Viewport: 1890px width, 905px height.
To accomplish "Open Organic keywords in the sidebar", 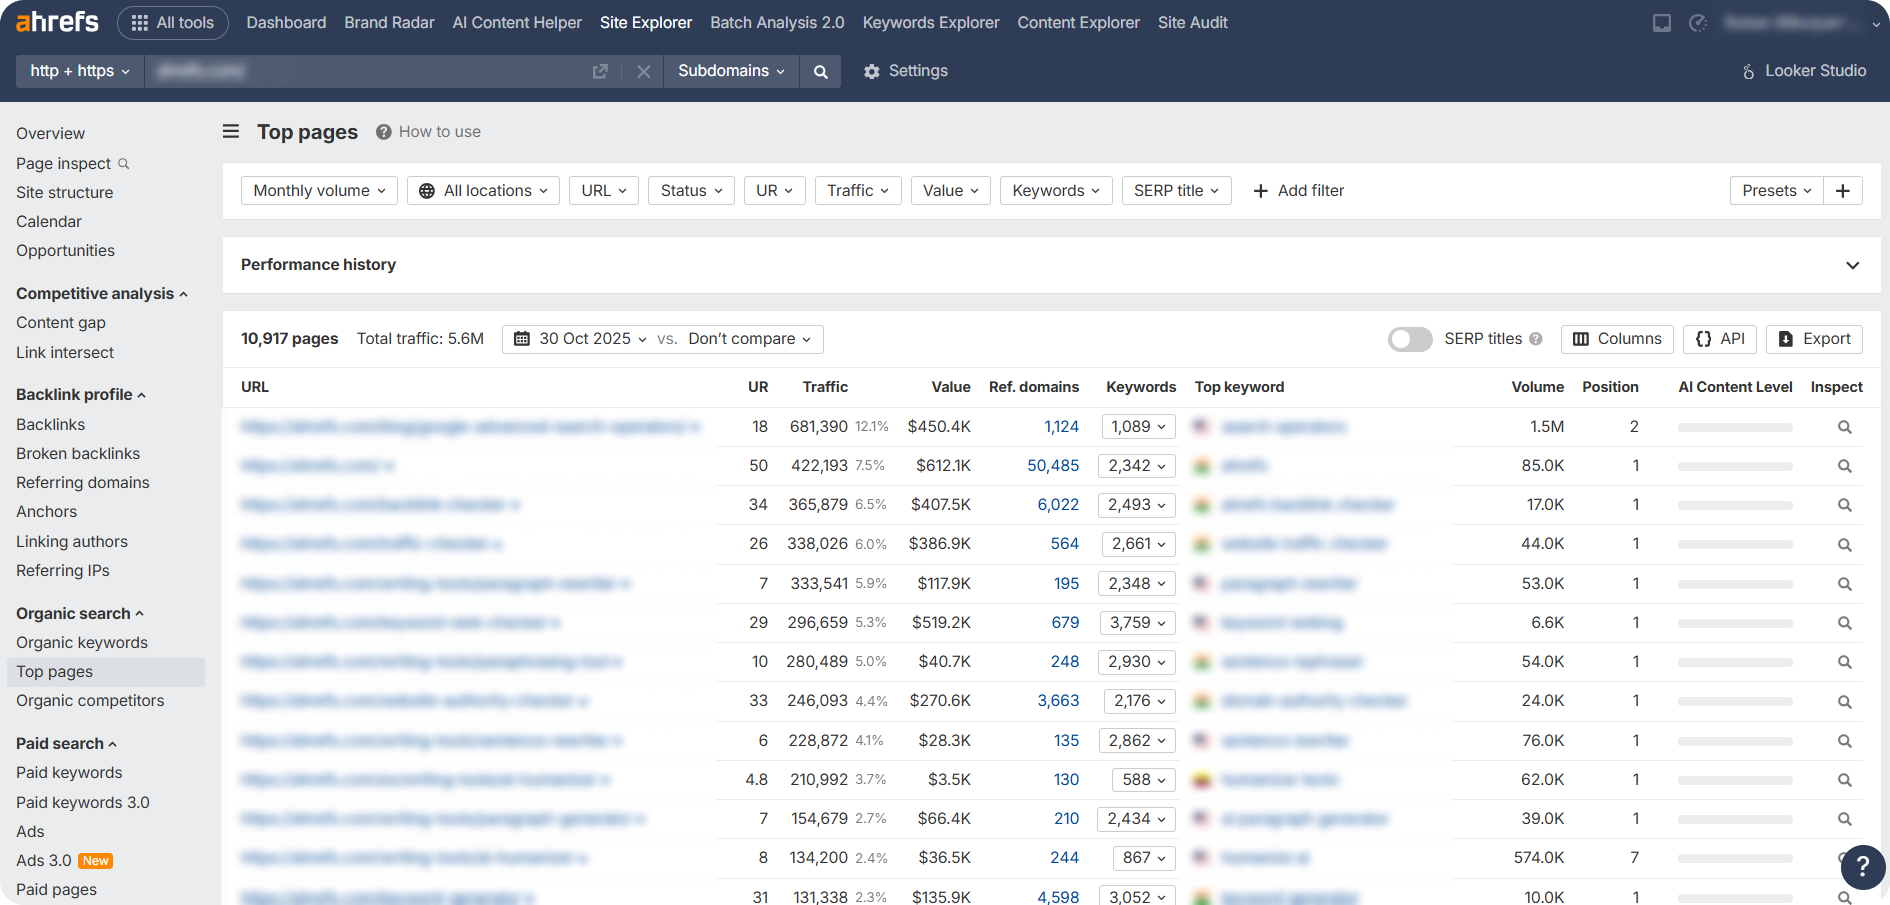I will (82, 642).
